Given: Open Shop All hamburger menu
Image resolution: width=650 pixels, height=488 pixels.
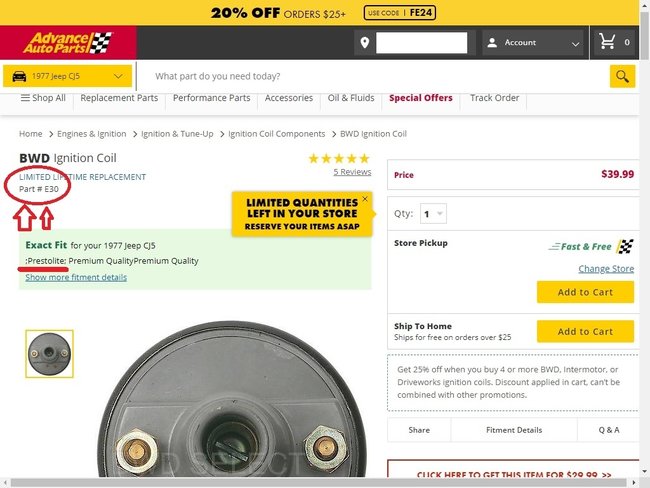Looking at the screenshot, I should tap(43, 98).
